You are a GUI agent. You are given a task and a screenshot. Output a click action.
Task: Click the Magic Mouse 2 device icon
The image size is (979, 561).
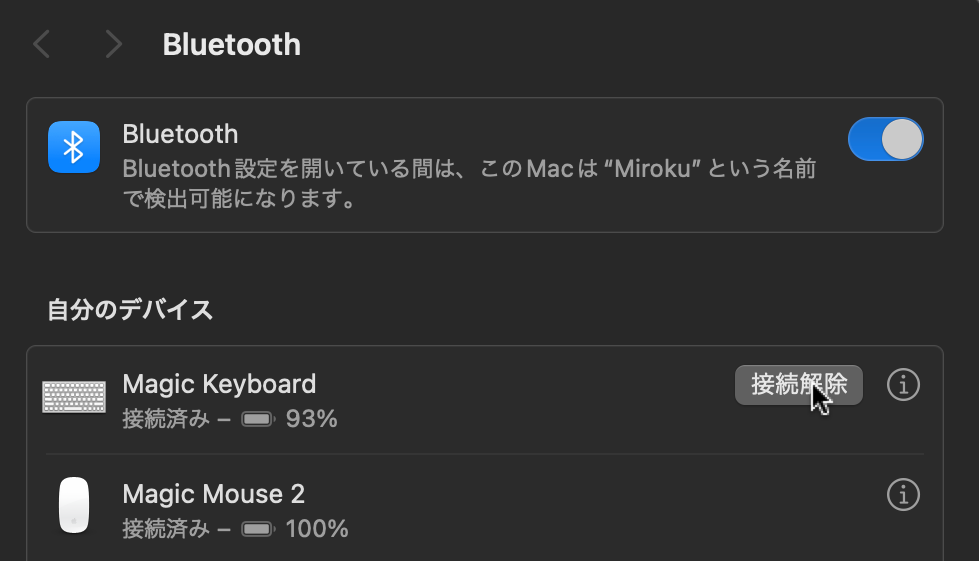click(x=73, y=506)
